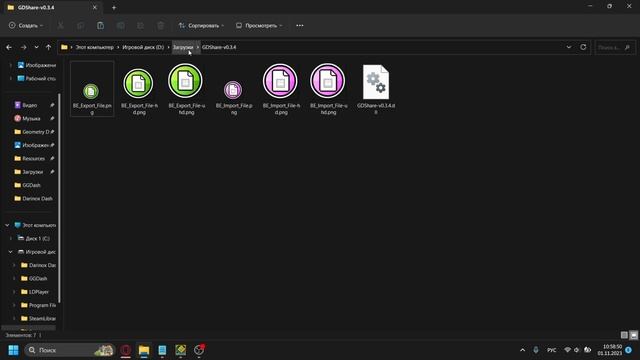Select the BE_Export_File-uhd.png file
The height and width of the screenshot is (360, 640).
pyautogui.click(x=186, y=89)
